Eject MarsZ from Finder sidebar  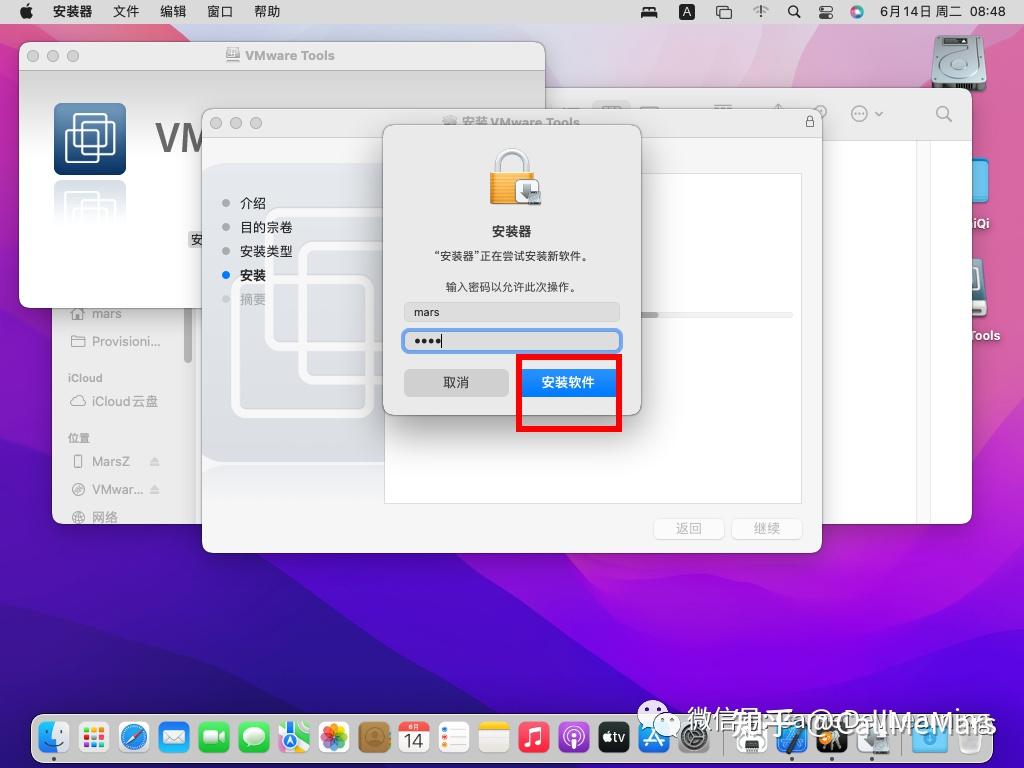click(x=155, y=462)
